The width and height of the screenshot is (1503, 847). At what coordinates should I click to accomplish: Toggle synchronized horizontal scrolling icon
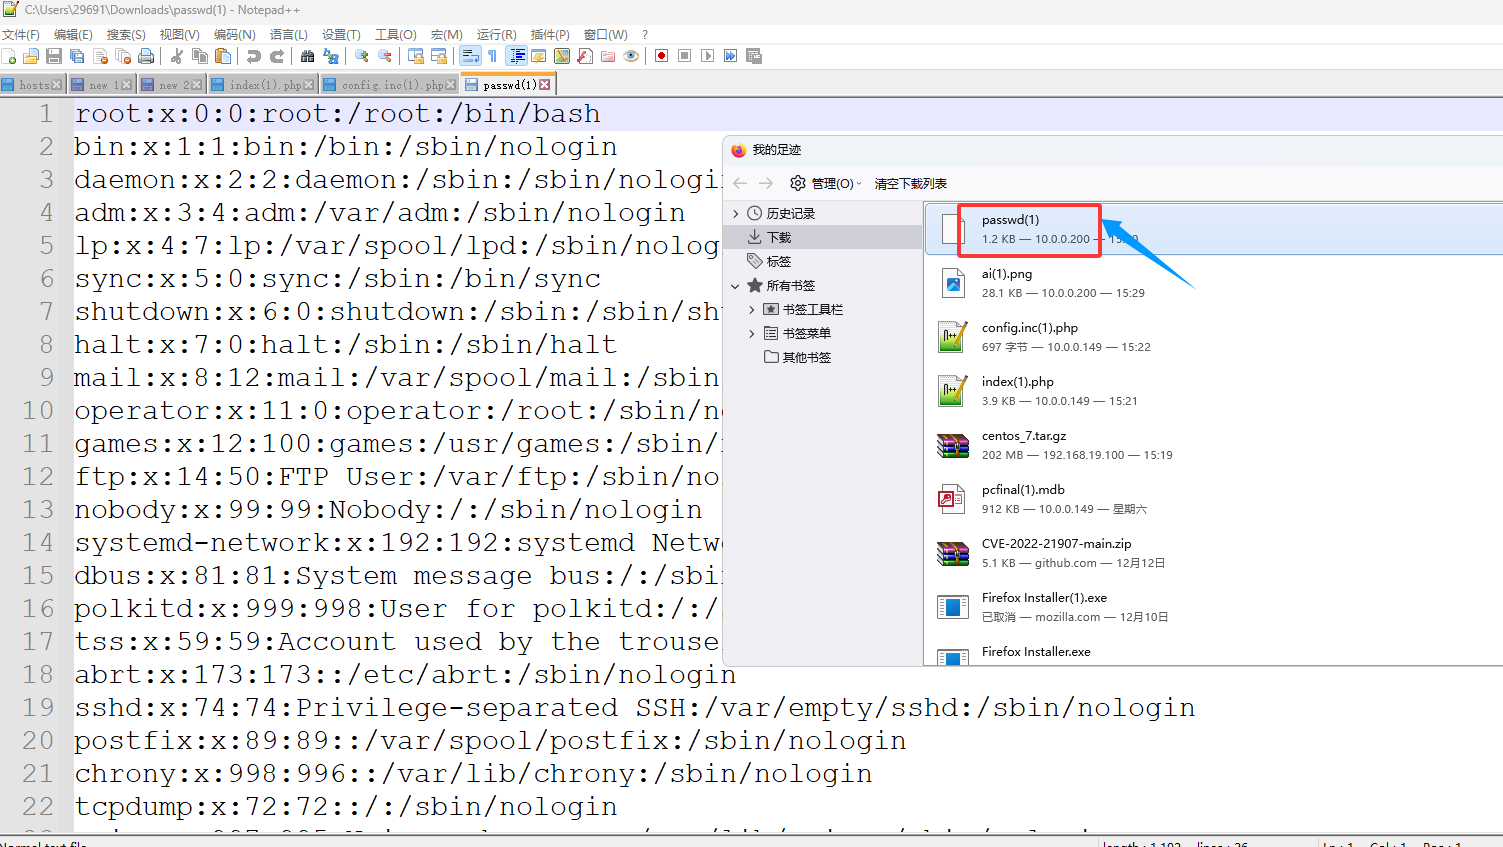click(439, 56)
